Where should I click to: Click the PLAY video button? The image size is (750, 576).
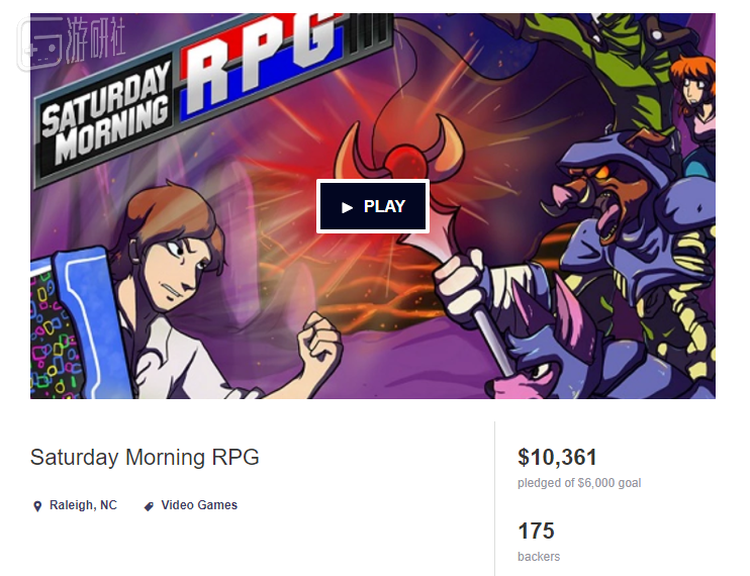coord(373,207)
